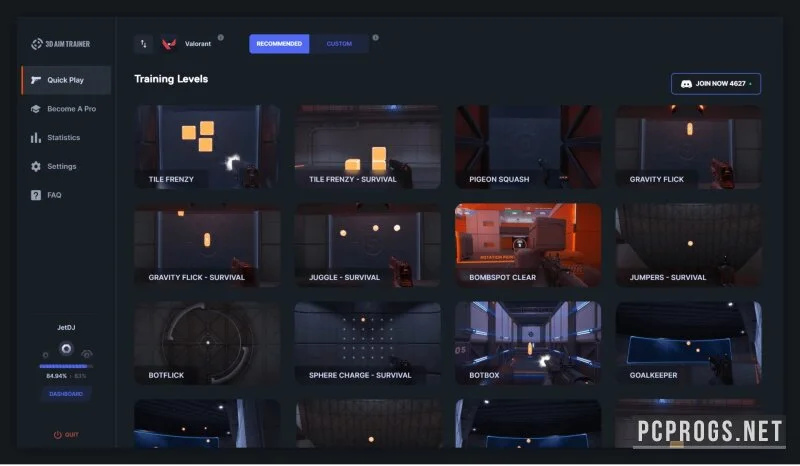The height and width of the screenshot is (466, 800).
Task: Open the Dashboard button
Action: coord(66,394)
